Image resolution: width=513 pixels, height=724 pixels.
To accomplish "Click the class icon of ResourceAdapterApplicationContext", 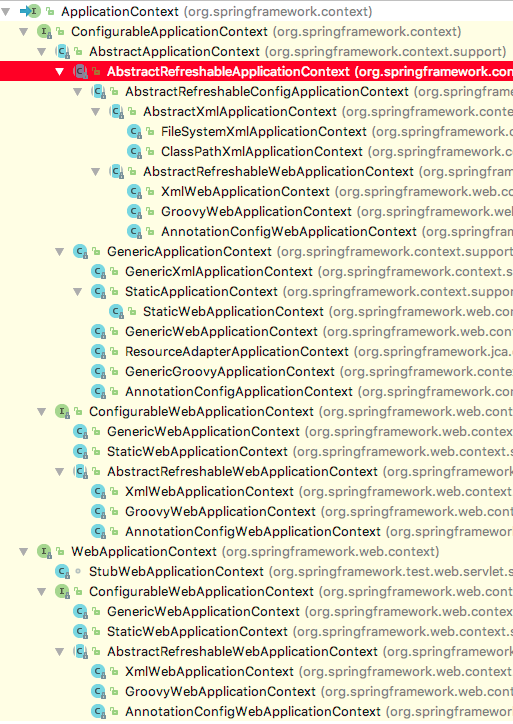I will tap(98, 351).
